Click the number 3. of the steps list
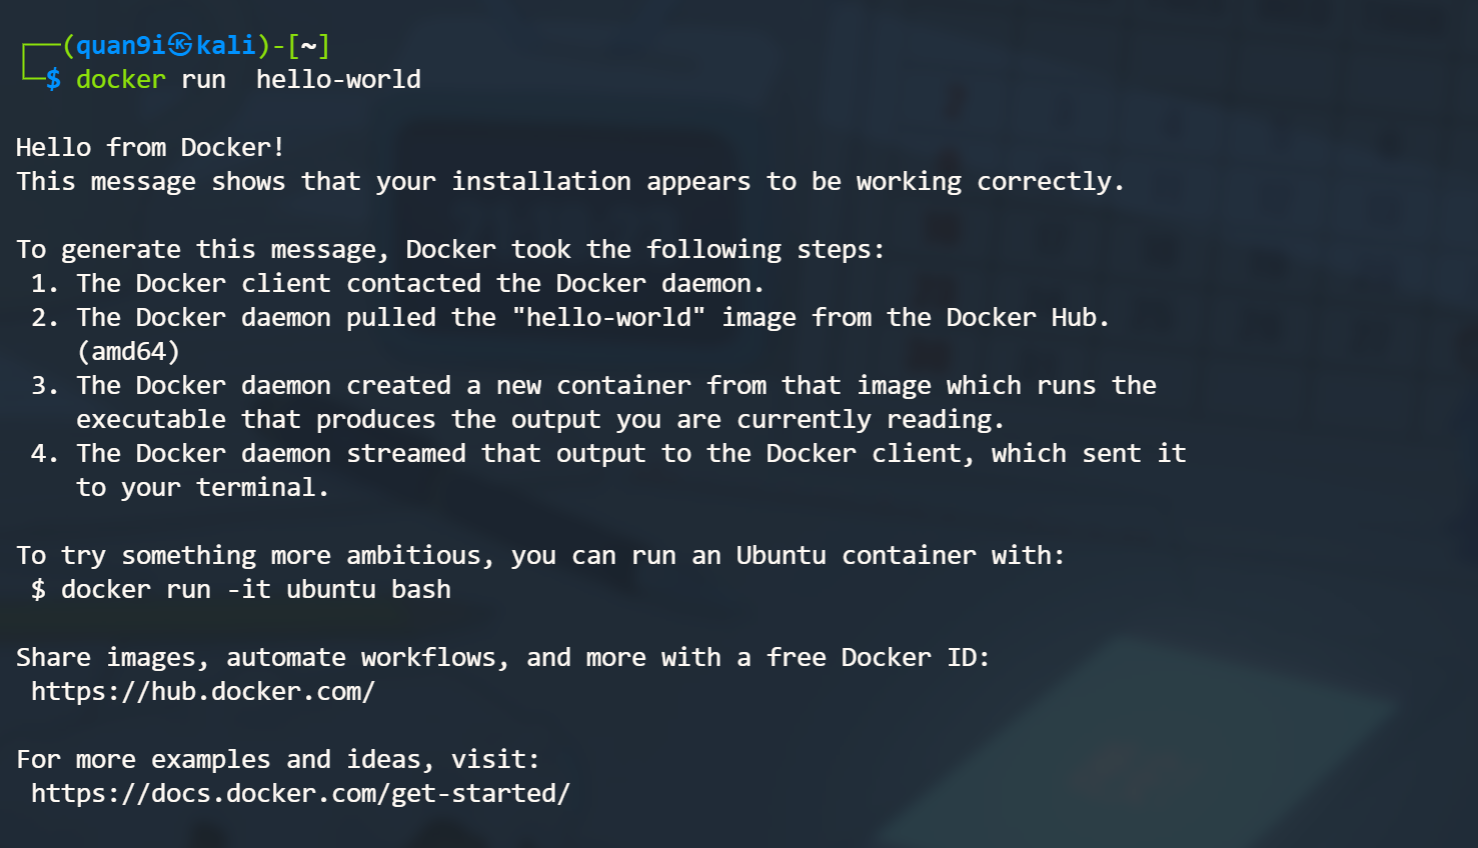The width and height of the screenshot is (1478, 848). coord(45,385)
